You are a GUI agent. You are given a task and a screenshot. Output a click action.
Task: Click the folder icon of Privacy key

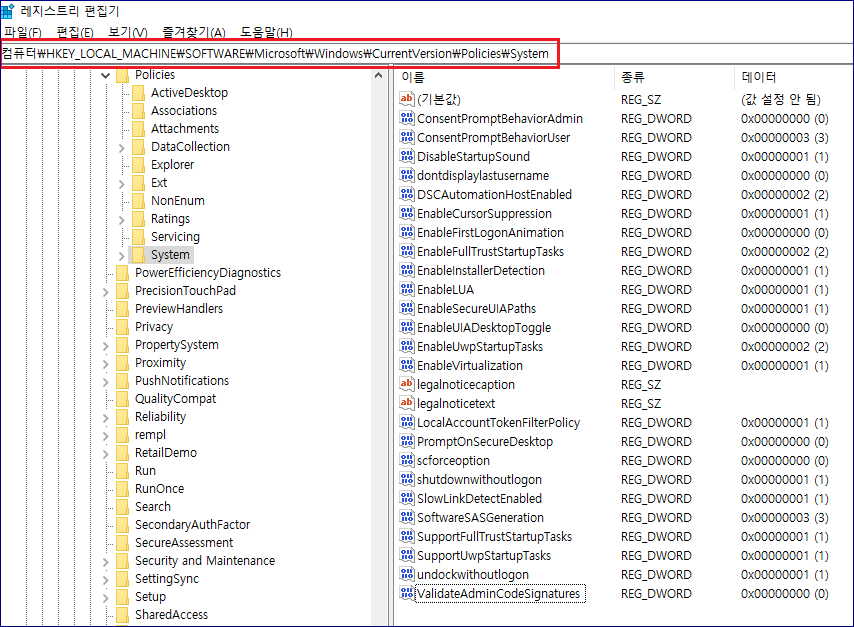pyautogui.click(x=123, y=326)
